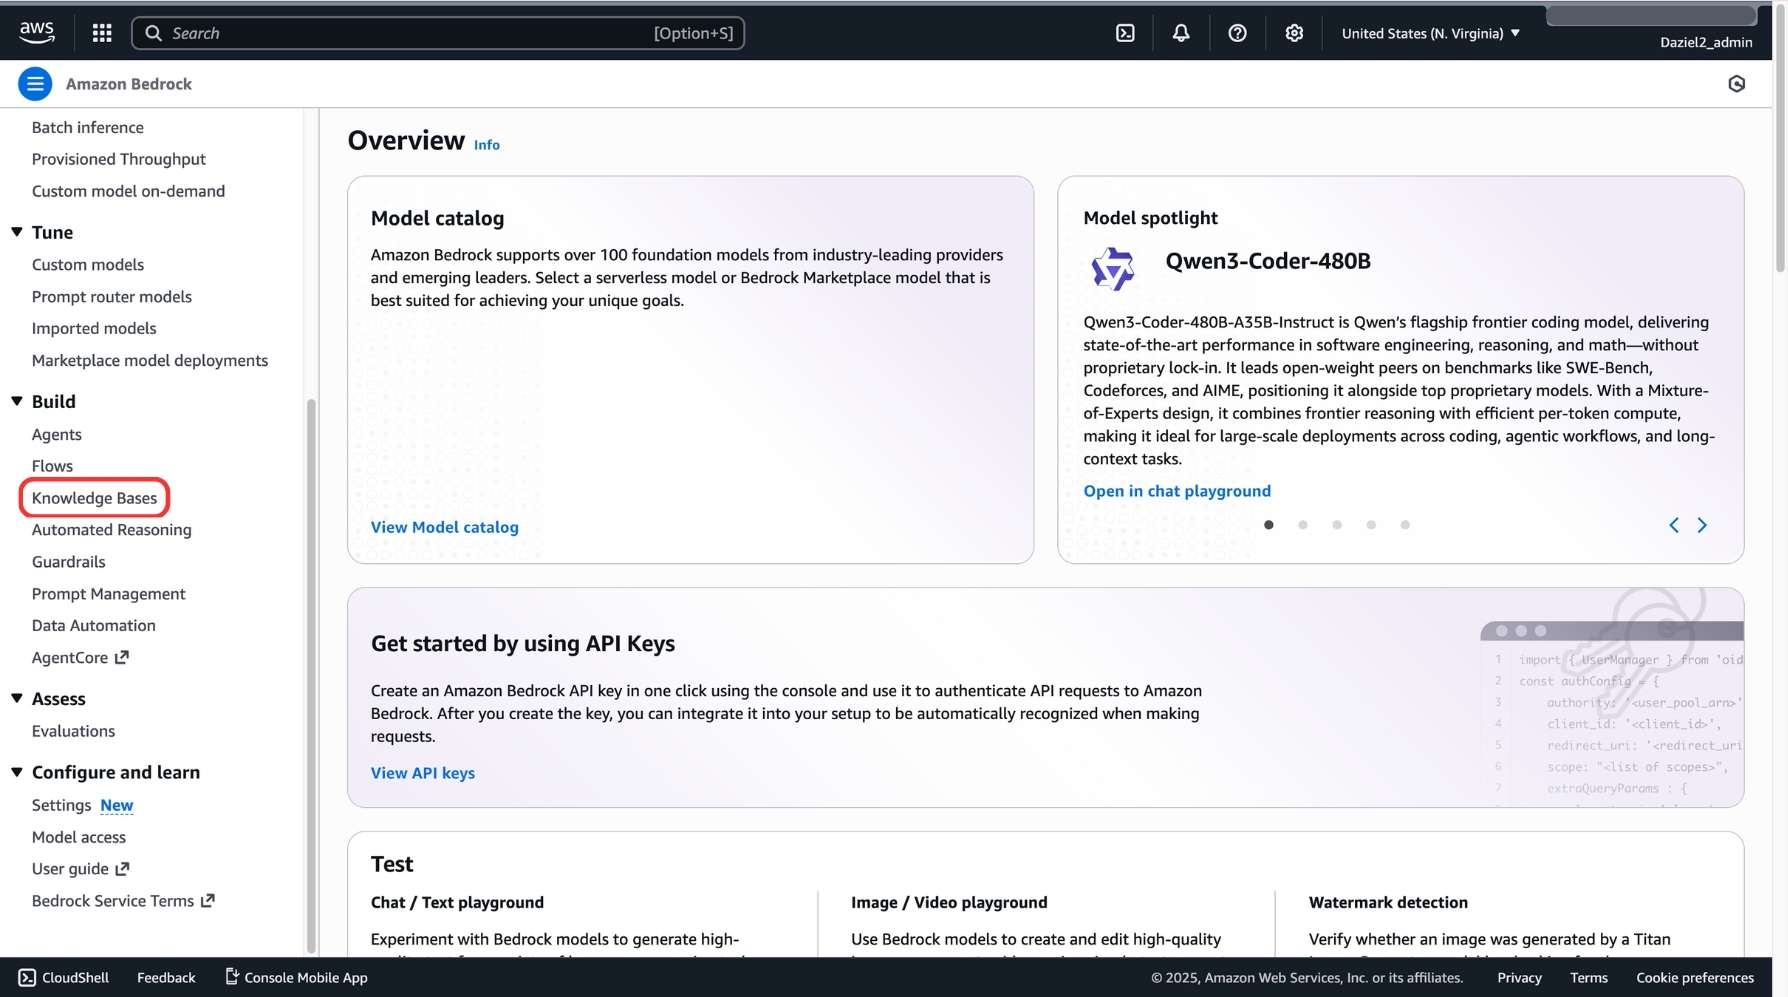Click the search input field
This screenshot has width=1788, height=997.
point(440,32)
